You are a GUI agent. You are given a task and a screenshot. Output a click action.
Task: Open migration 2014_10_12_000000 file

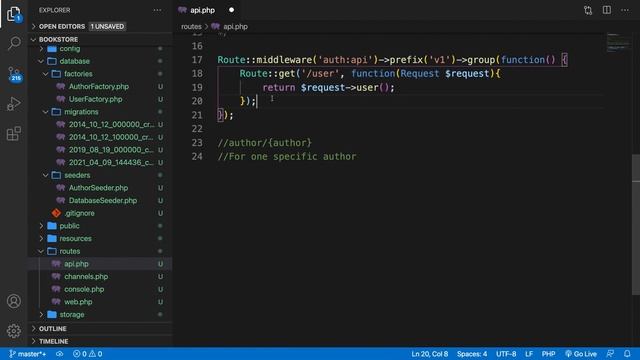click(100, 124)
